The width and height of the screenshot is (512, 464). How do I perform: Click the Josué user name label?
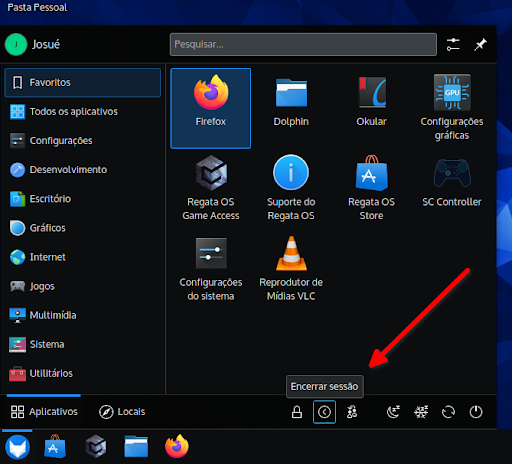point(46,44)
